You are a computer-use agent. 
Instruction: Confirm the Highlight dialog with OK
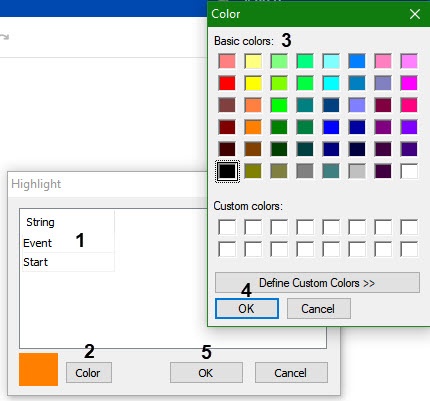206,373
